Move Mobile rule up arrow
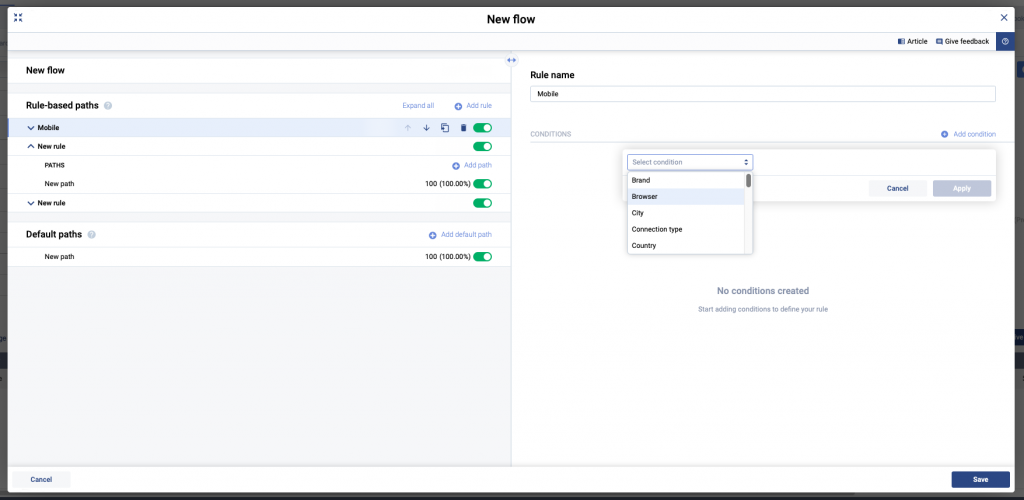1024x500 pixels. coord(408,128)
